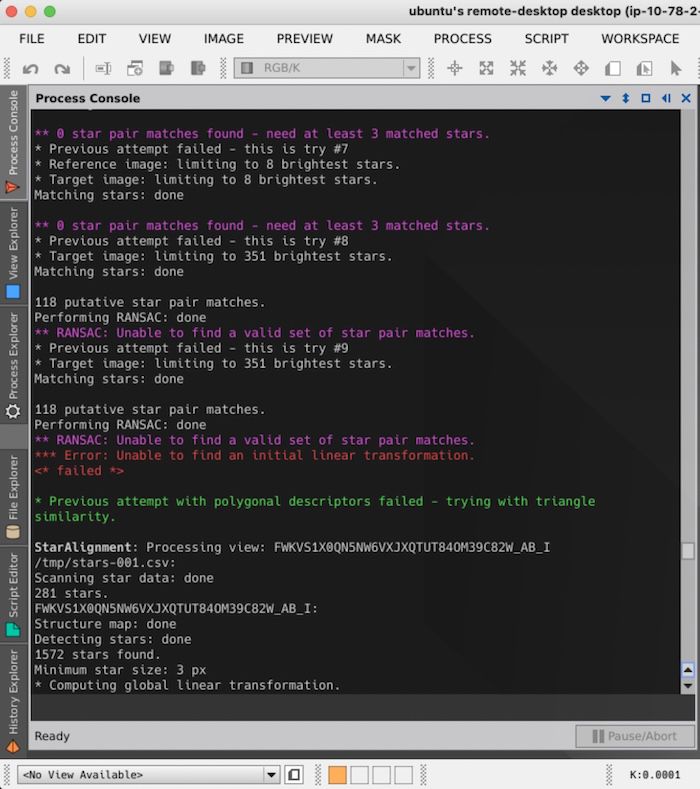700x789 pixels.
Task: Click the 281 stars line
Action: click(71, 593)
